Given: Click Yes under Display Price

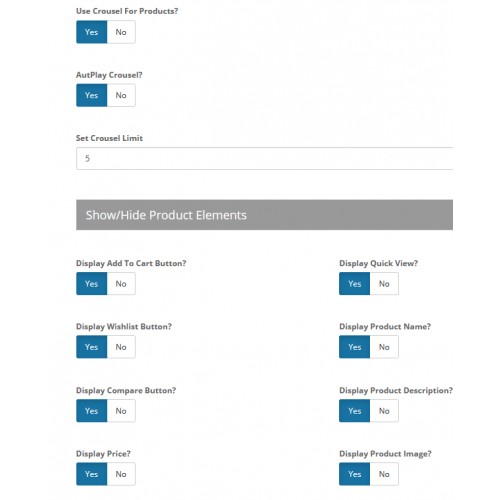Looking at the screenshot, I should (x=92, y=474).
